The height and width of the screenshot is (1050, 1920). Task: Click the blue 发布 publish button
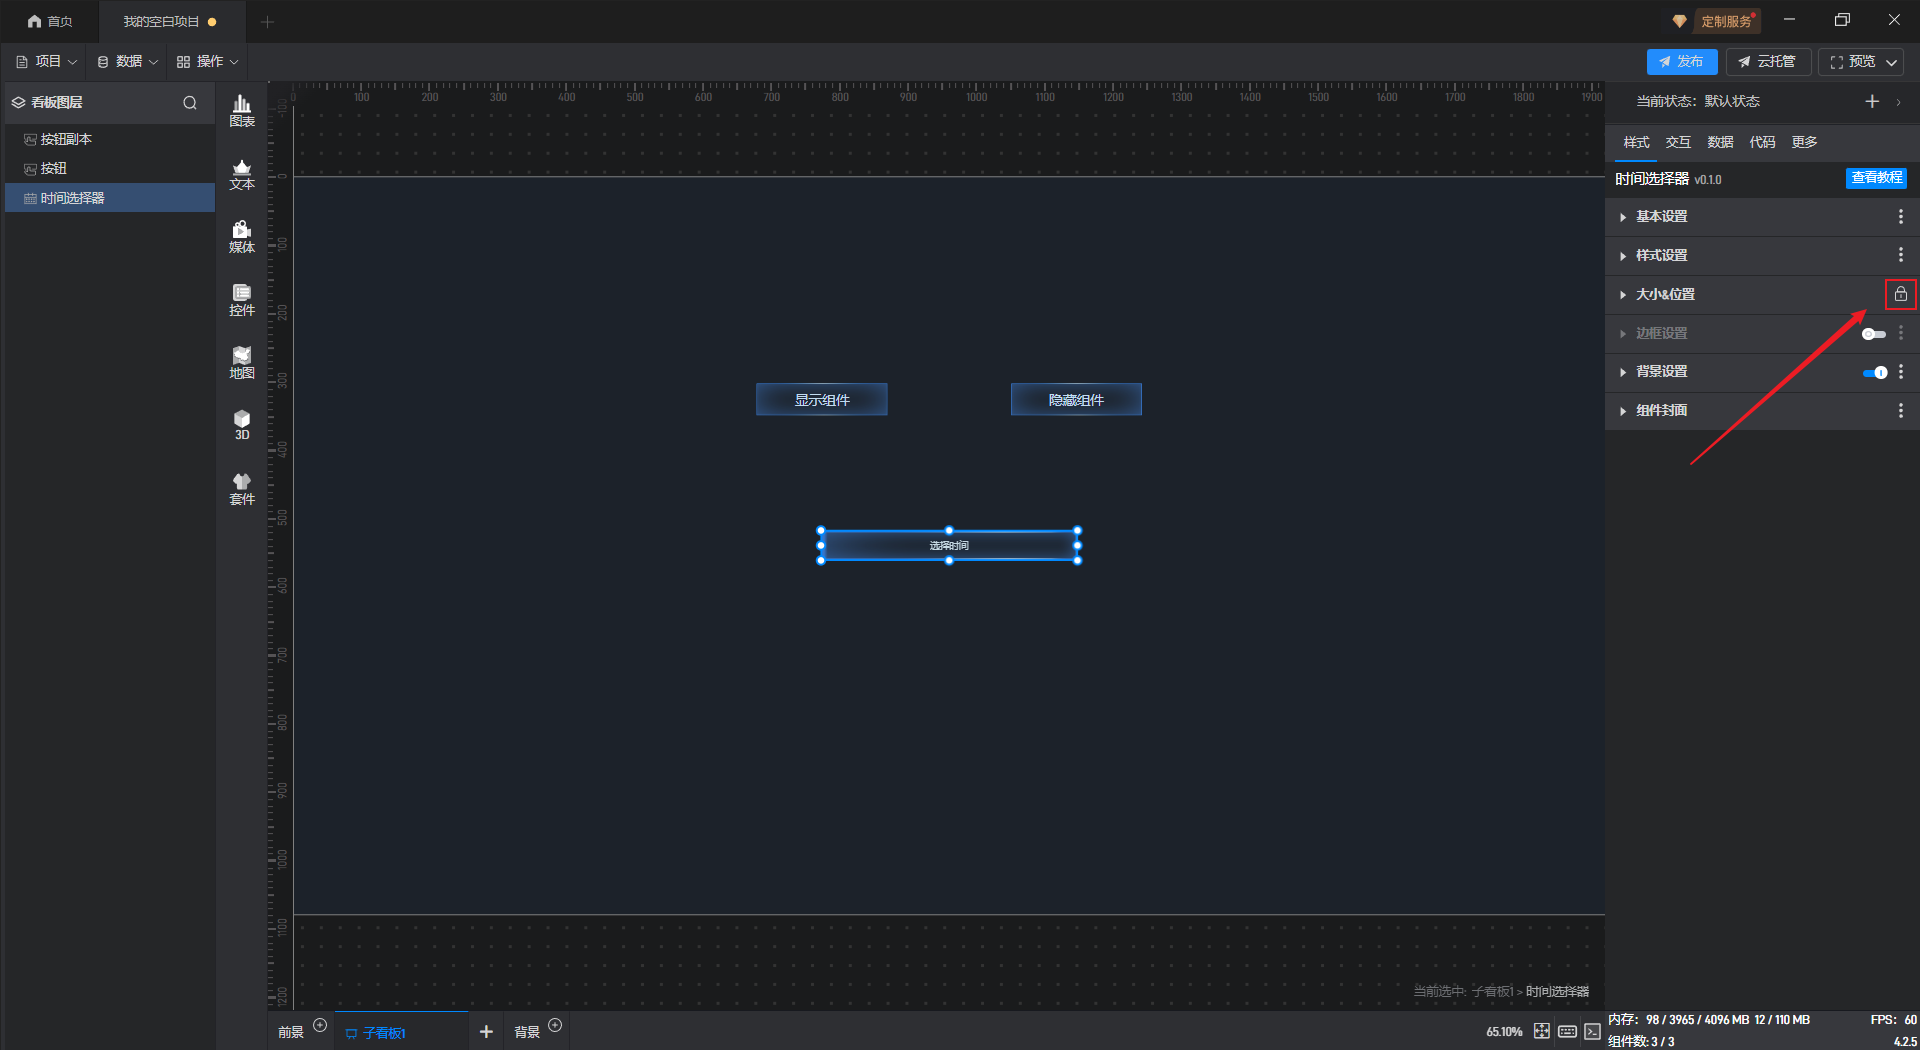(1682, 62)
